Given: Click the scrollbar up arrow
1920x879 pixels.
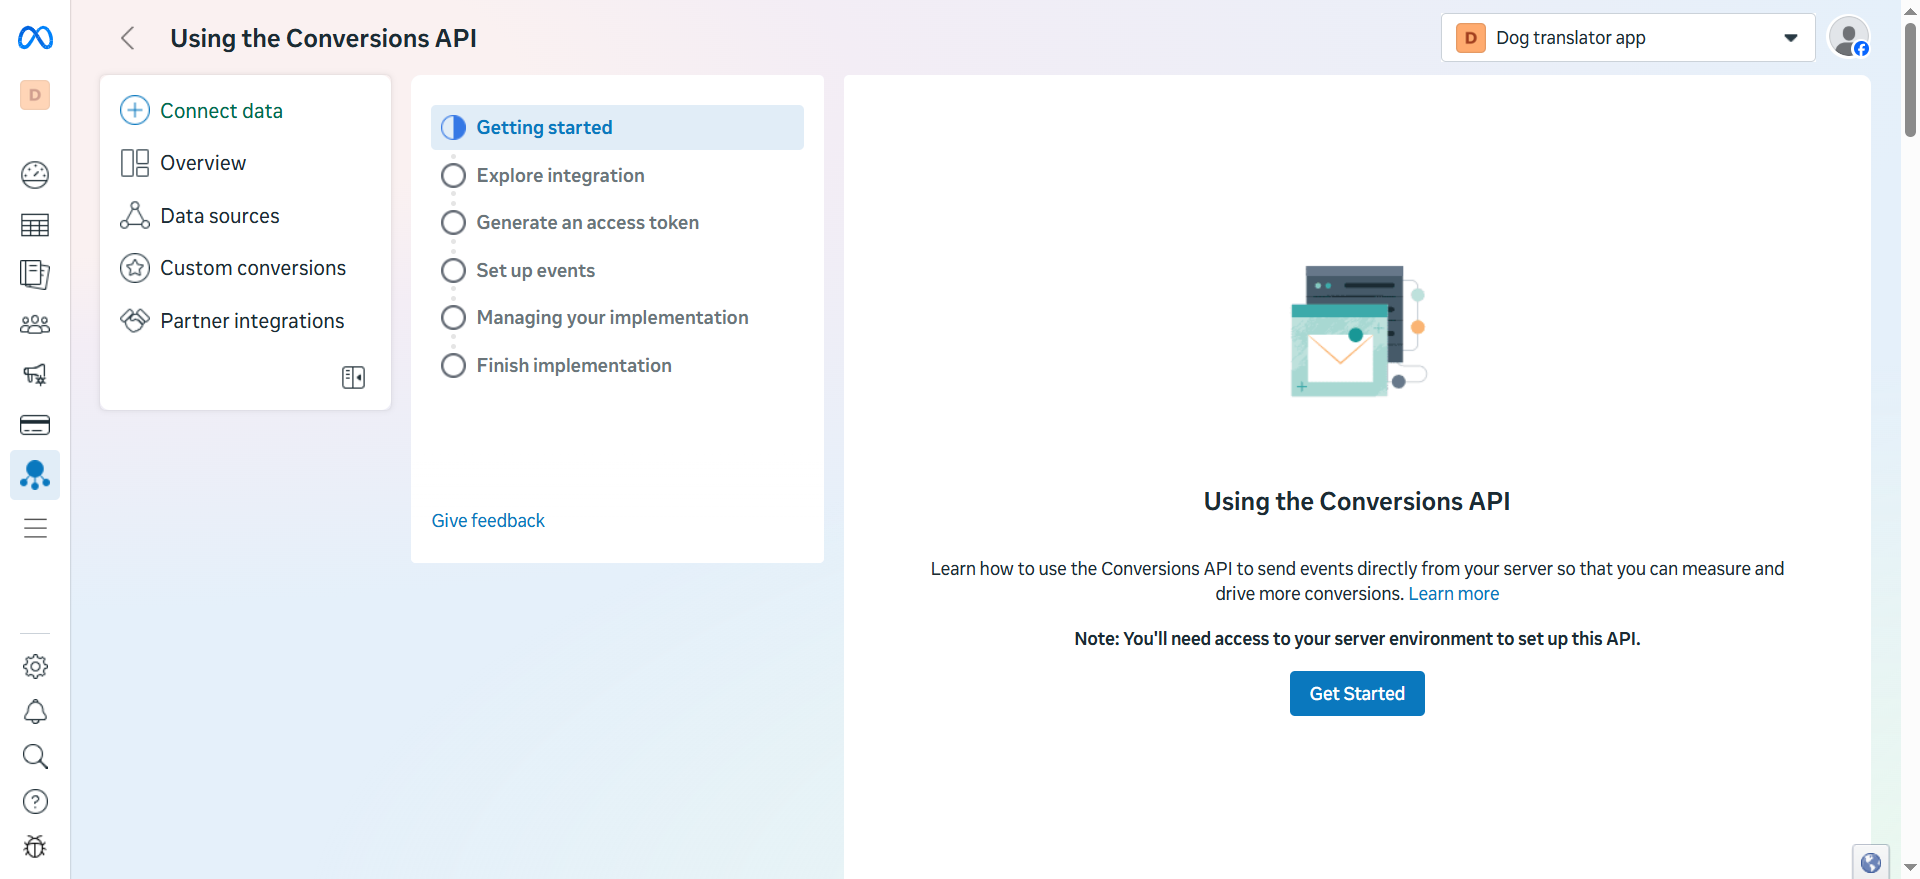Looking at the screenshot, I should (x=1910, y=10).
